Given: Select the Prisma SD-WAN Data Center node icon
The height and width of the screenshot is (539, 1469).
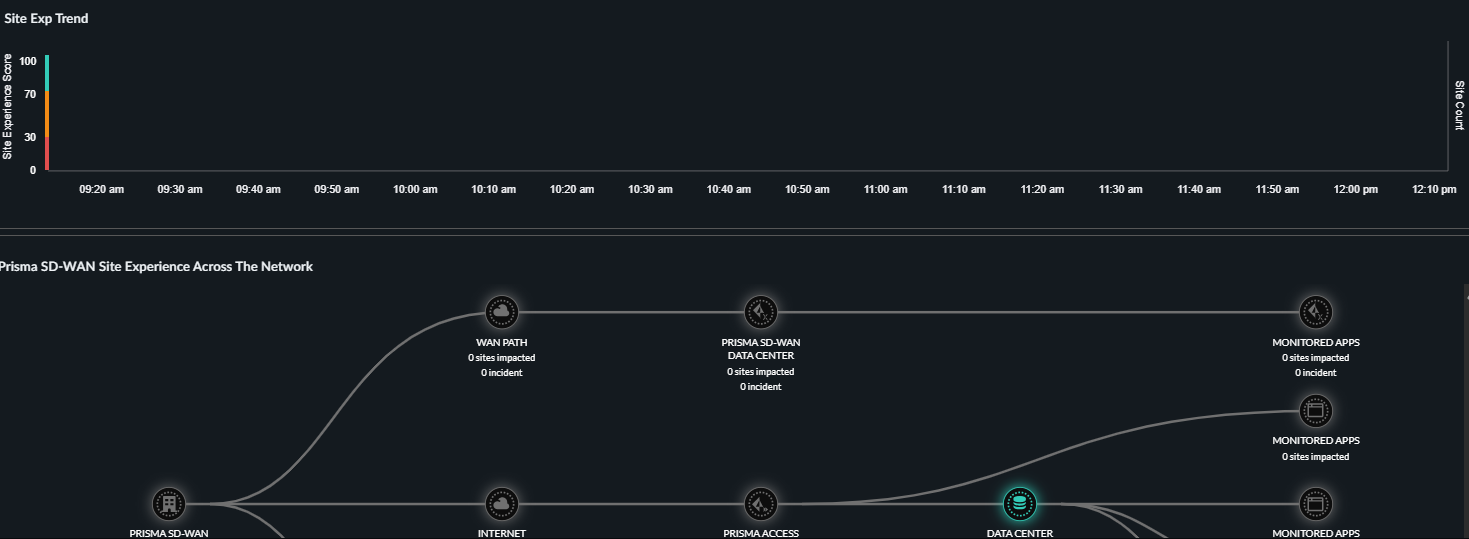Looking at the screenshot, I should click(x=760, y=312).
